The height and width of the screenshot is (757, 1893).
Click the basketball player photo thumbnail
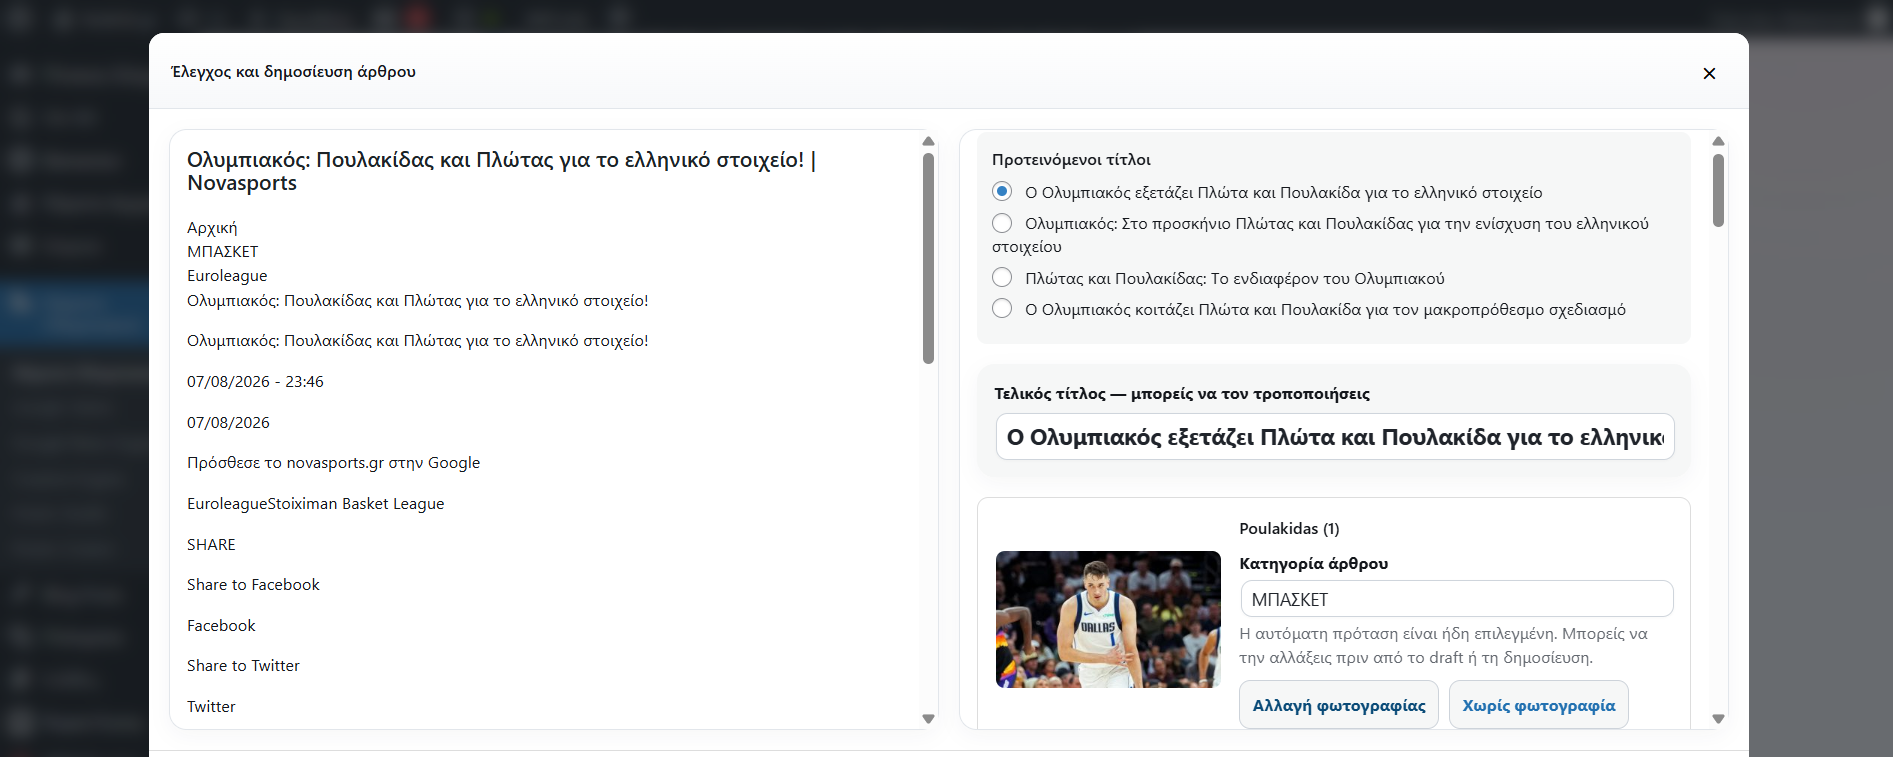click(1108, 619)
